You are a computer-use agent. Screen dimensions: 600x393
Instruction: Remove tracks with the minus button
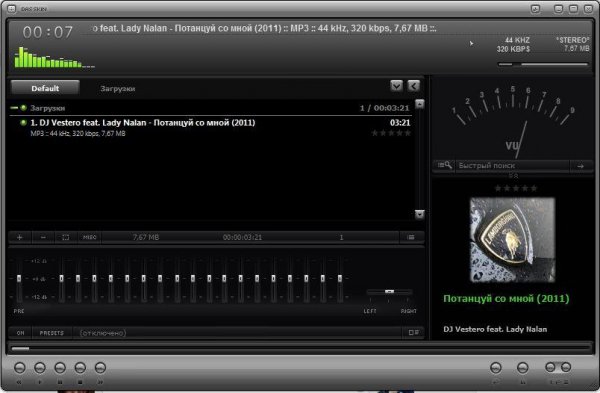(x=43, y=237)
